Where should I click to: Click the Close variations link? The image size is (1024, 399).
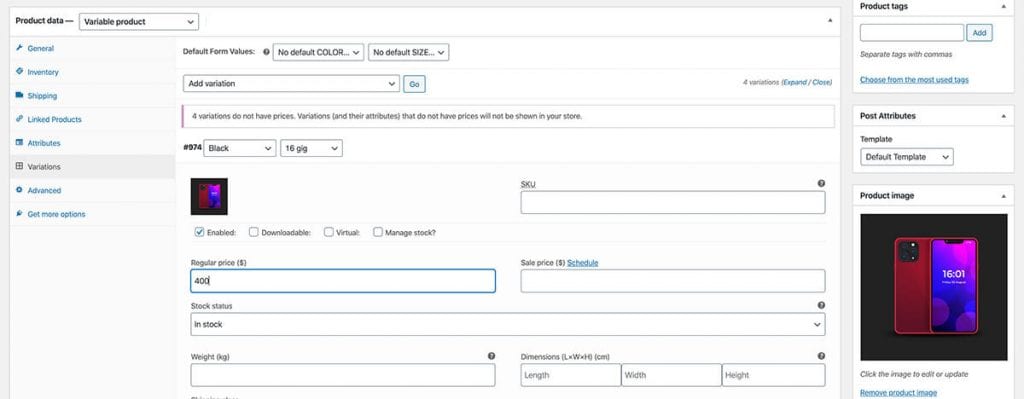coord(821,82)
